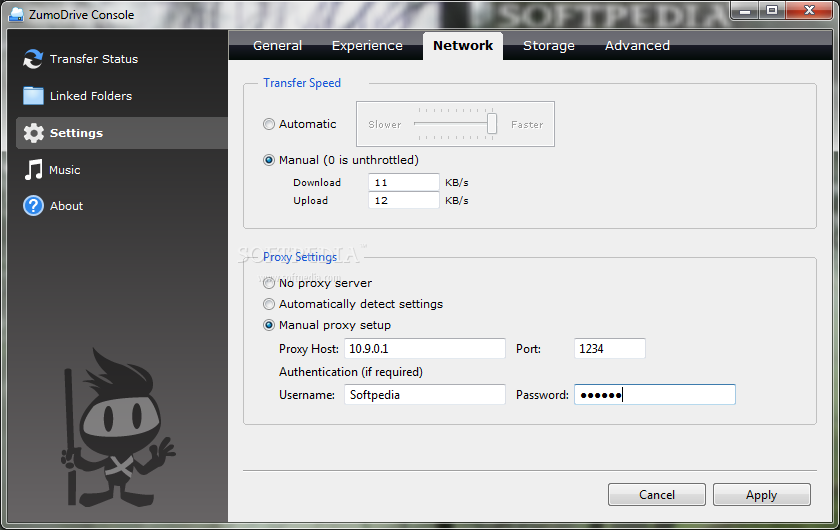
Task: Click the Cancel button
Action: 657,495
